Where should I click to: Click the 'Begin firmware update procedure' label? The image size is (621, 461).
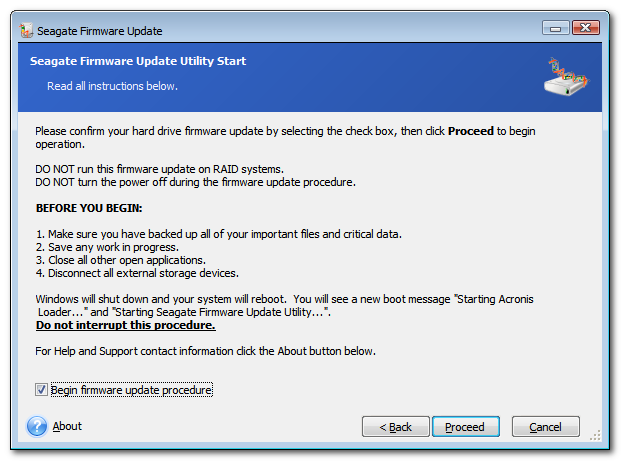pos(131,390)
